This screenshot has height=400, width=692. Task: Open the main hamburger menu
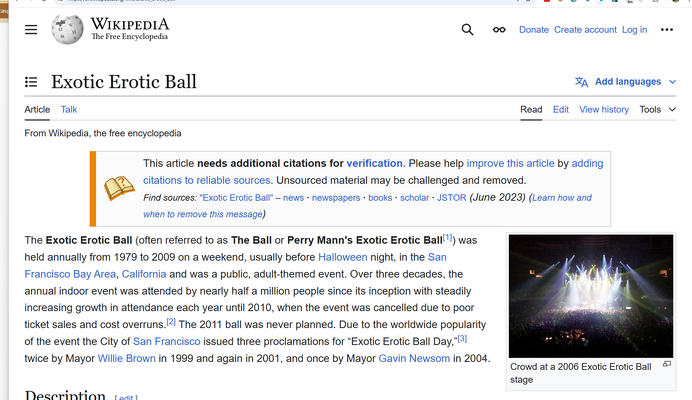(x=31, y=30)
